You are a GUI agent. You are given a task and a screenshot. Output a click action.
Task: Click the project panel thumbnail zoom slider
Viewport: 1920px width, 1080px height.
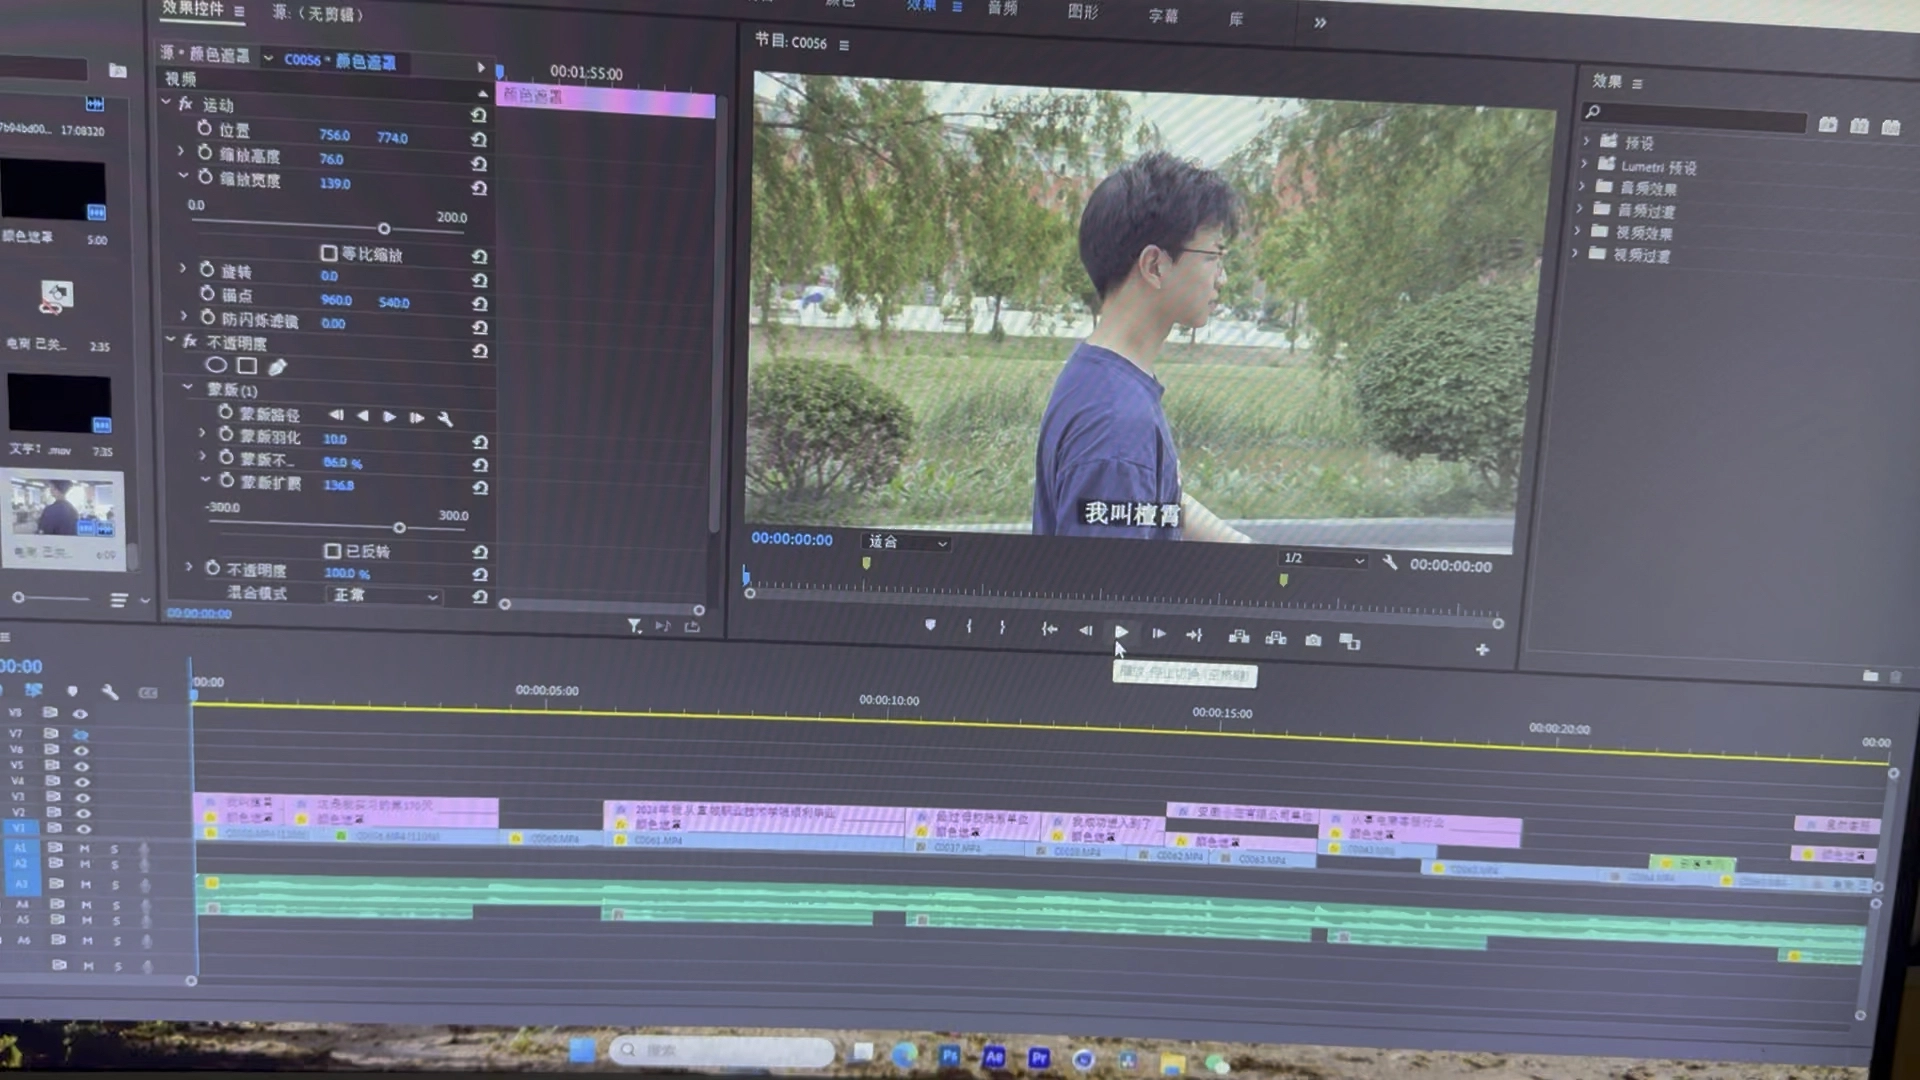pos(18,597)
